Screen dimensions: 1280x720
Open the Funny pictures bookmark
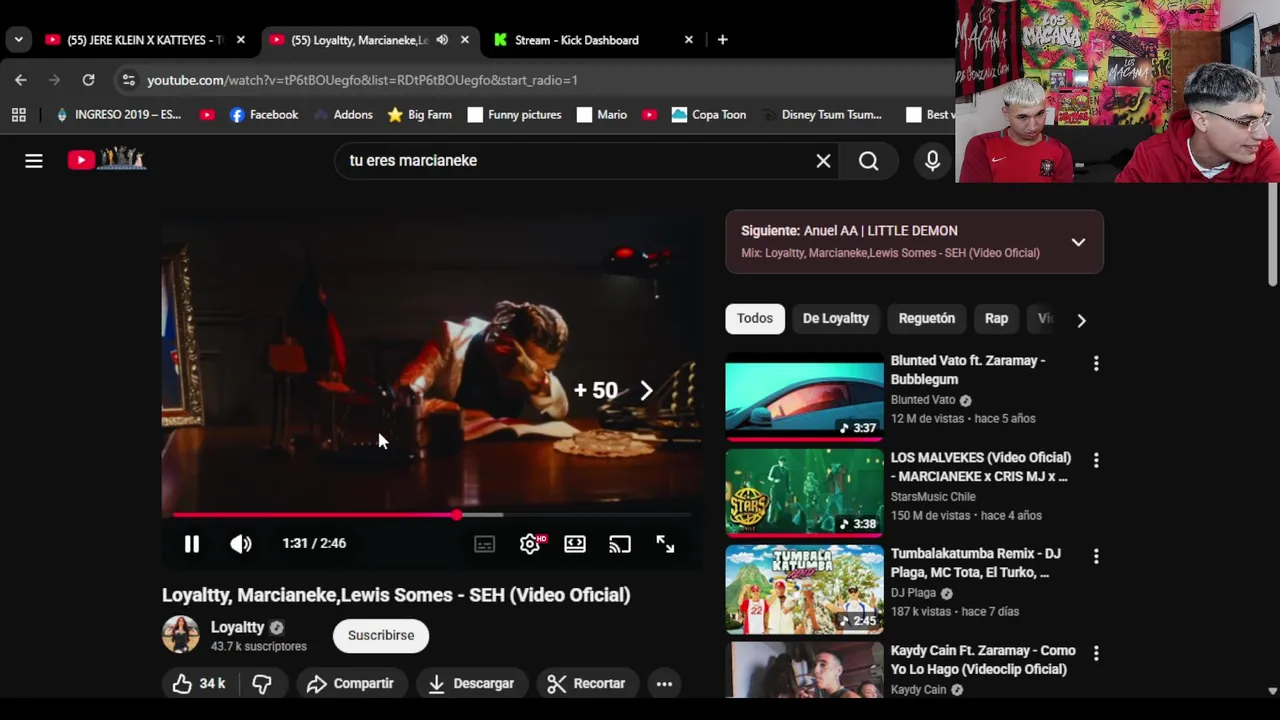pyautogui.click(x=514, y=115)
